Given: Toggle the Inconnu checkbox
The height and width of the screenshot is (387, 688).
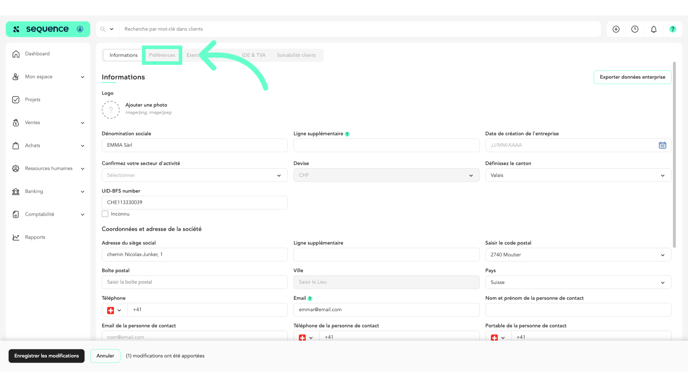Looking at the screenshot, I should (x=105, y=214).
